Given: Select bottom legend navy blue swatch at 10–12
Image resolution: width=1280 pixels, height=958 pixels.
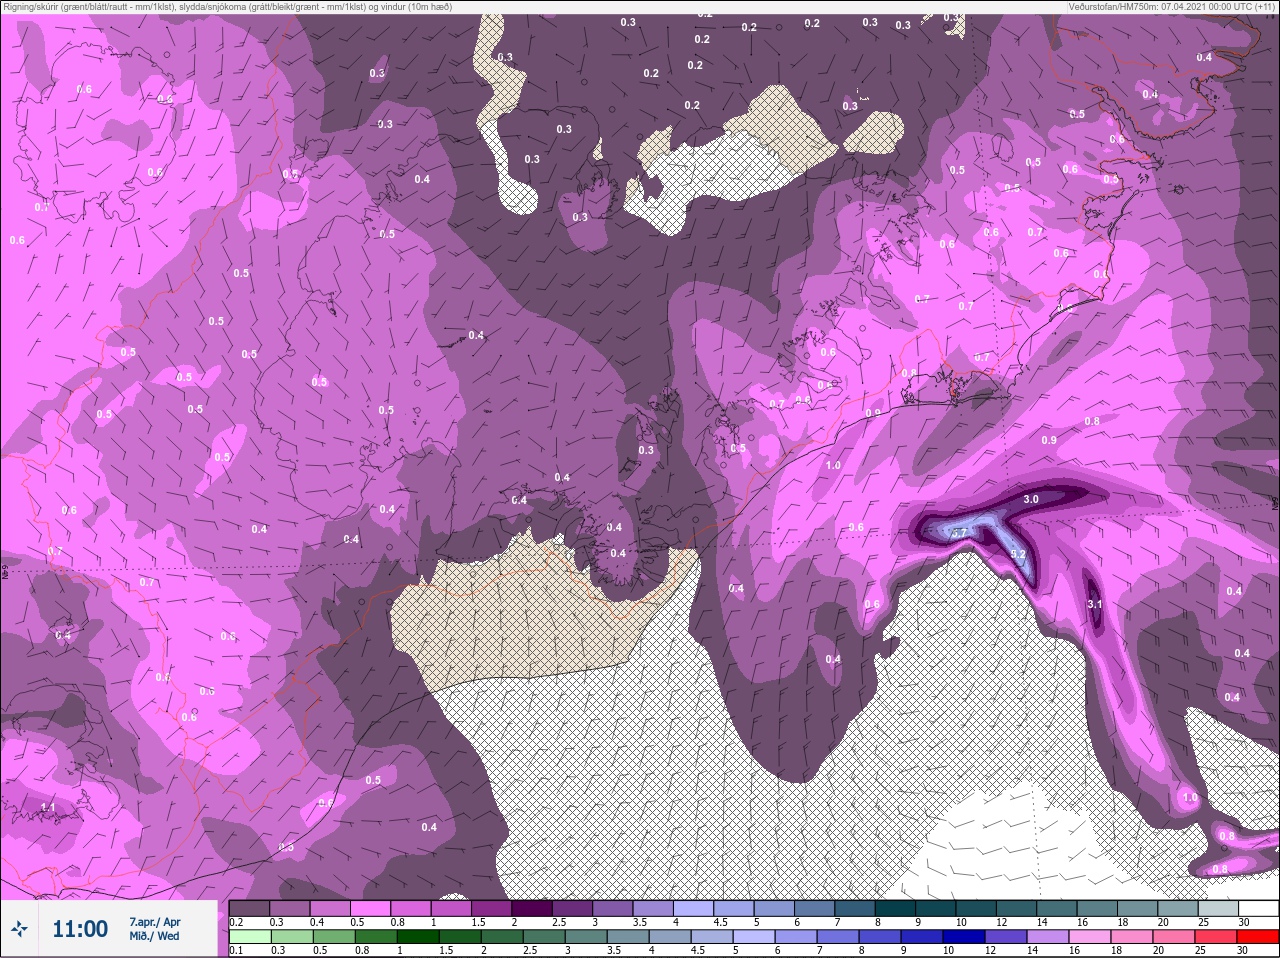Looking at the screenshot, I should pyautogui.click(x=963, y=937).
